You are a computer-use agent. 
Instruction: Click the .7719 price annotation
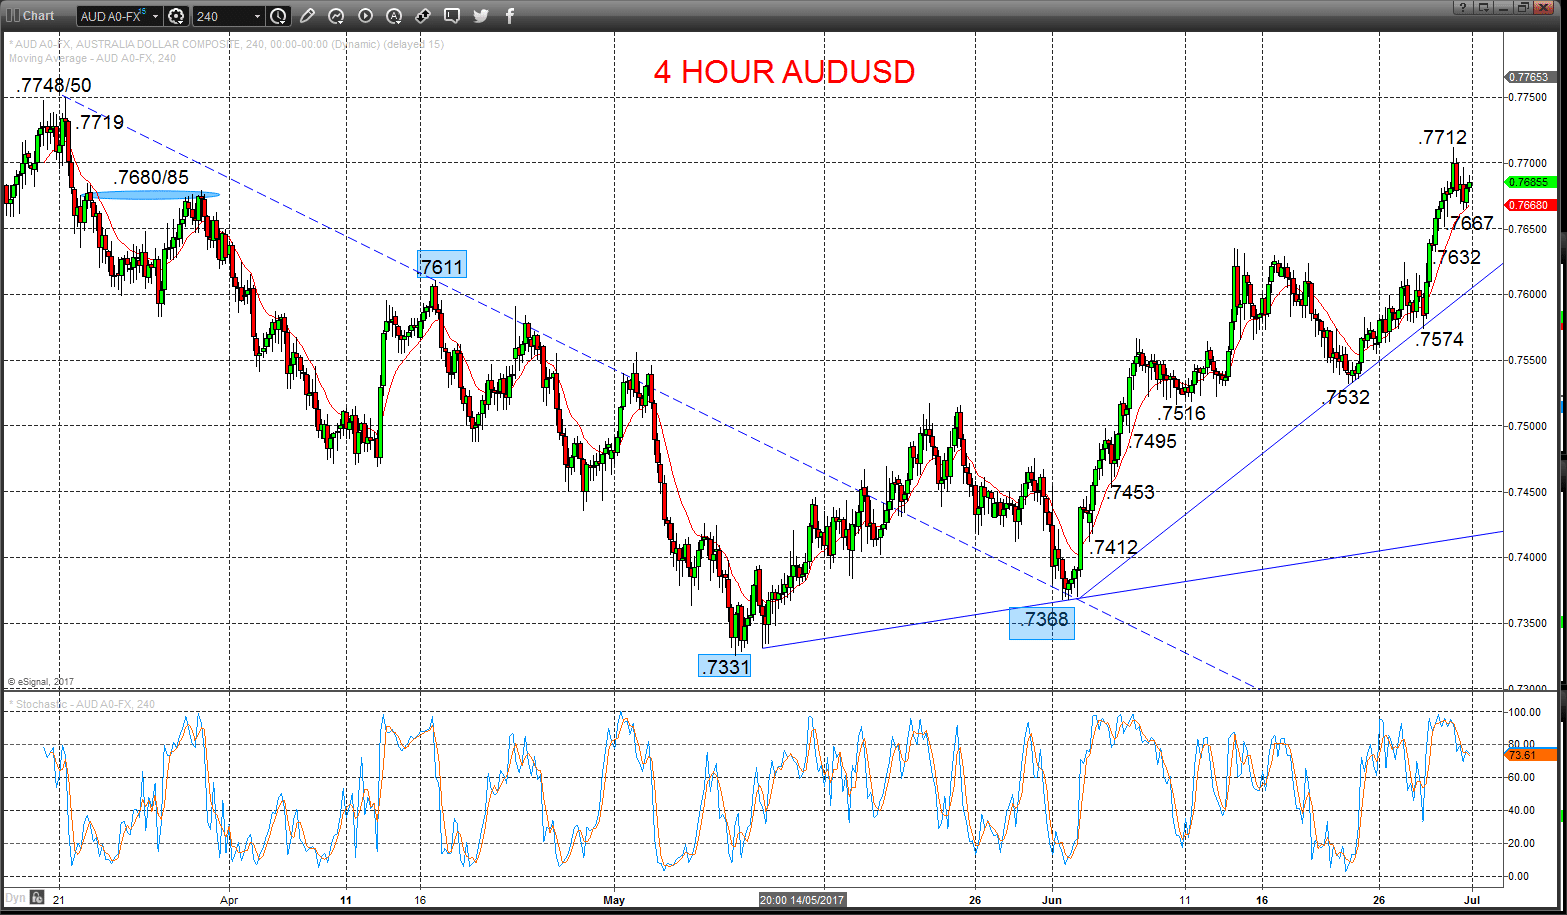(x=101, y=123)
